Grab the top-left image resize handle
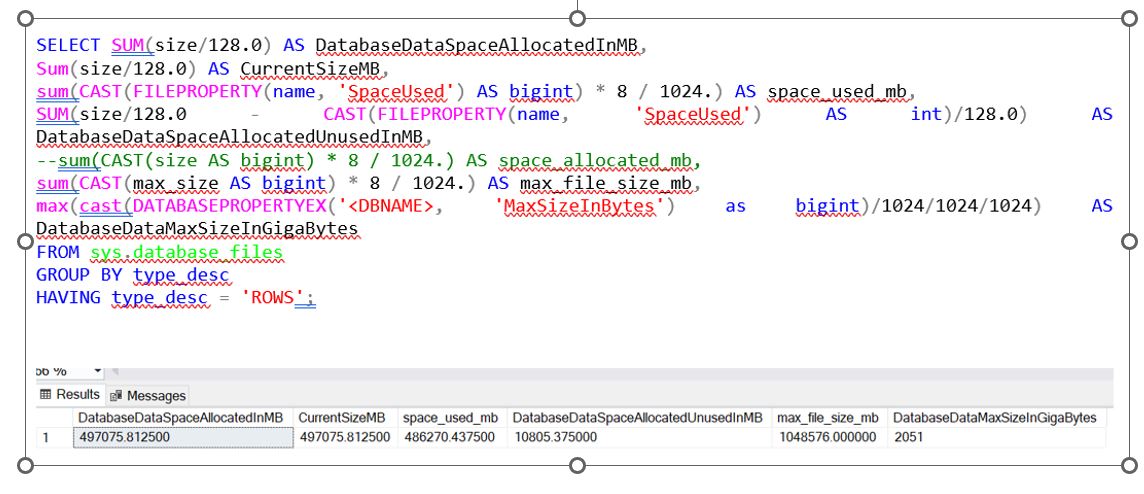Screen dimensions: 1144x494 (25, 18)
